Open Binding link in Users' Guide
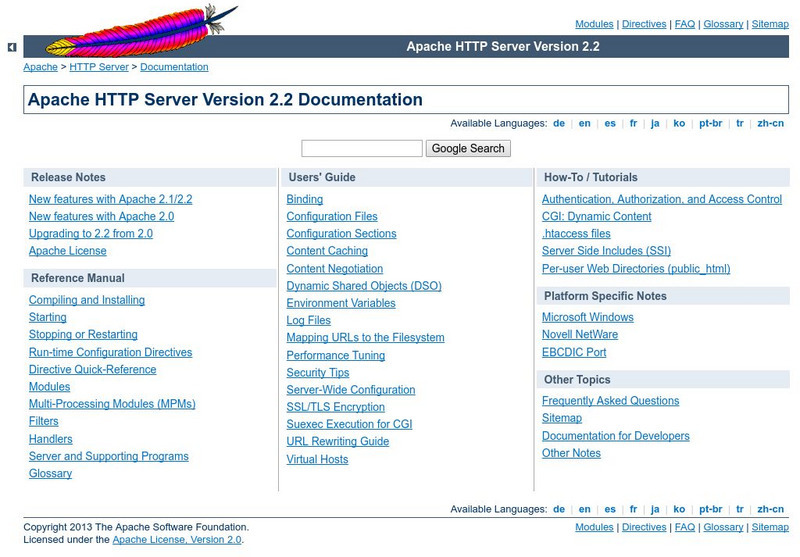Viewport: 800px width, 557px height. click(x=305, y=199)
